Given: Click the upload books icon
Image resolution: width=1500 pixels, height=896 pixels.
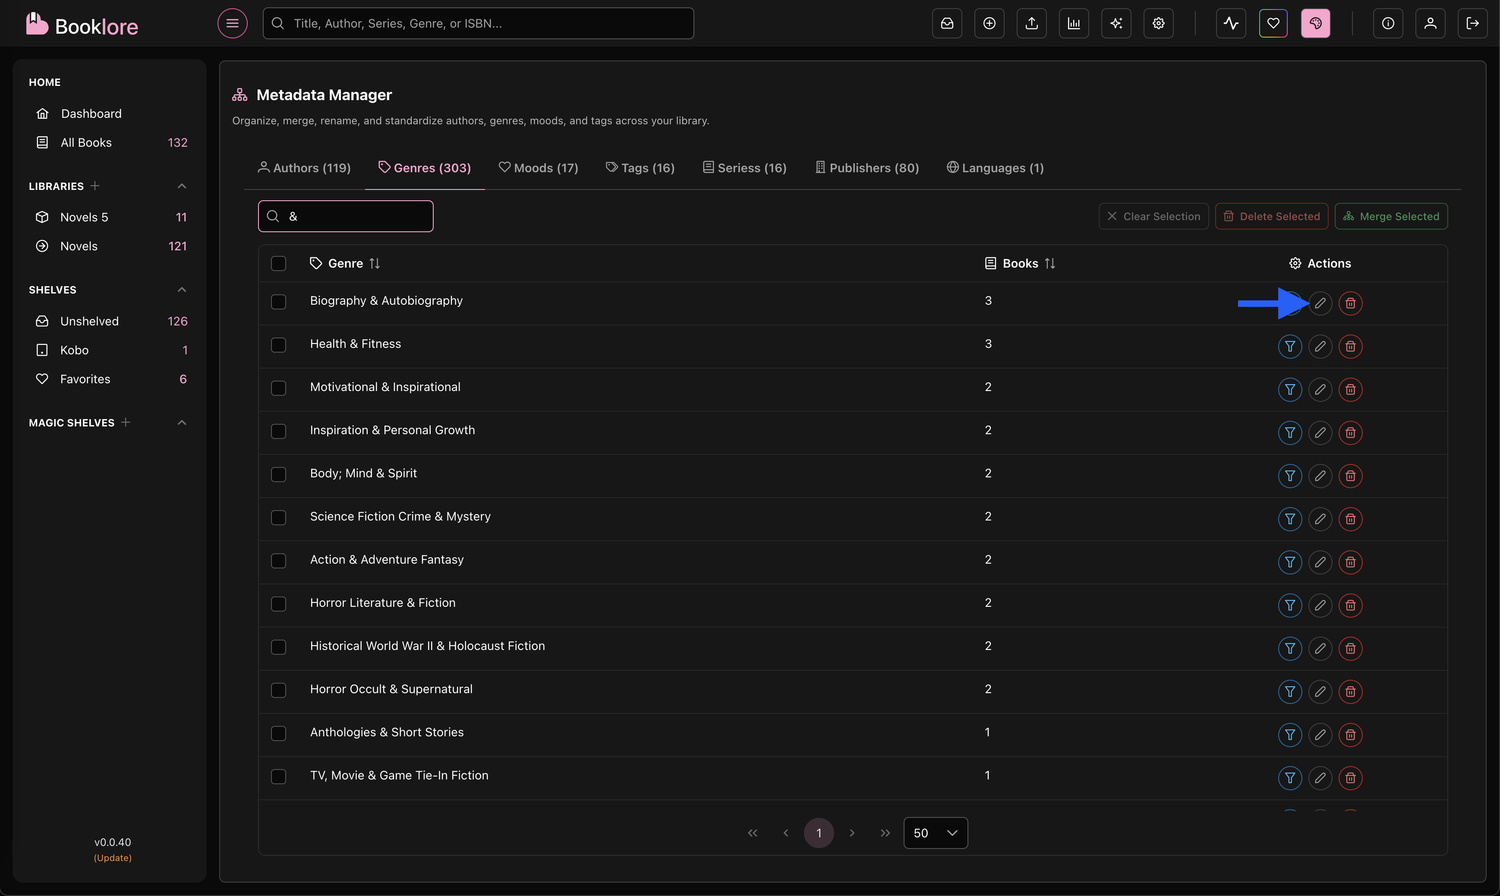Looking at the screenshot, I should pyautogui.click(x=1031, y=23).
